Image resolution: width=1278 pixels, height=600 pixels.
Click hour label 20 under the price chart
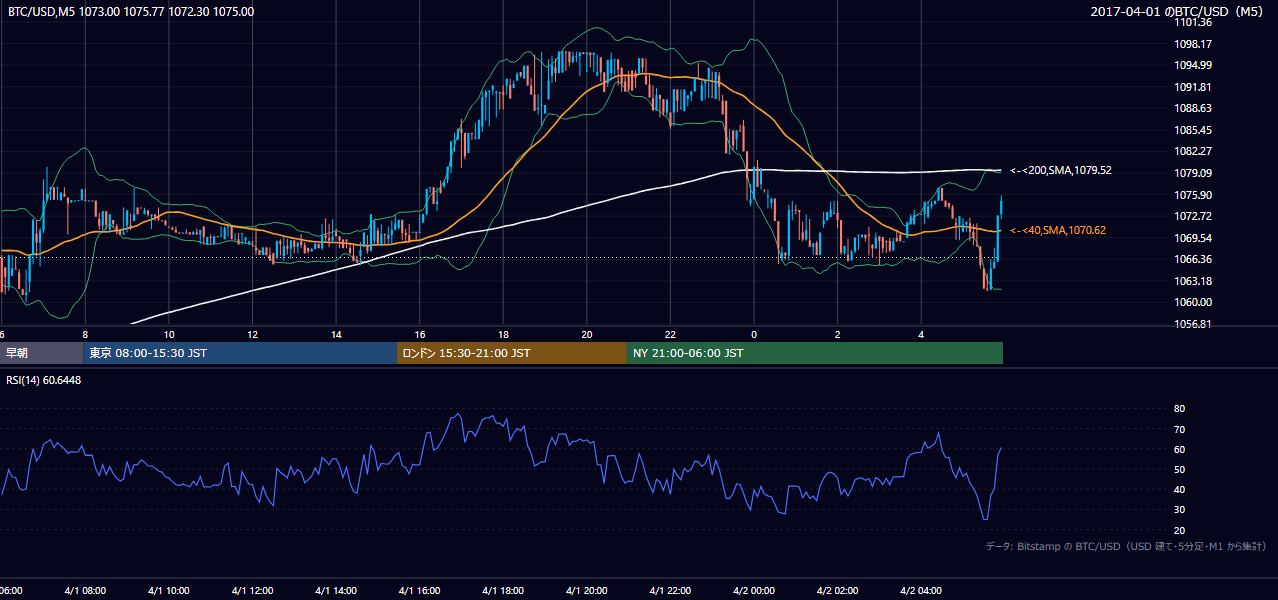(x=587, y=335)
